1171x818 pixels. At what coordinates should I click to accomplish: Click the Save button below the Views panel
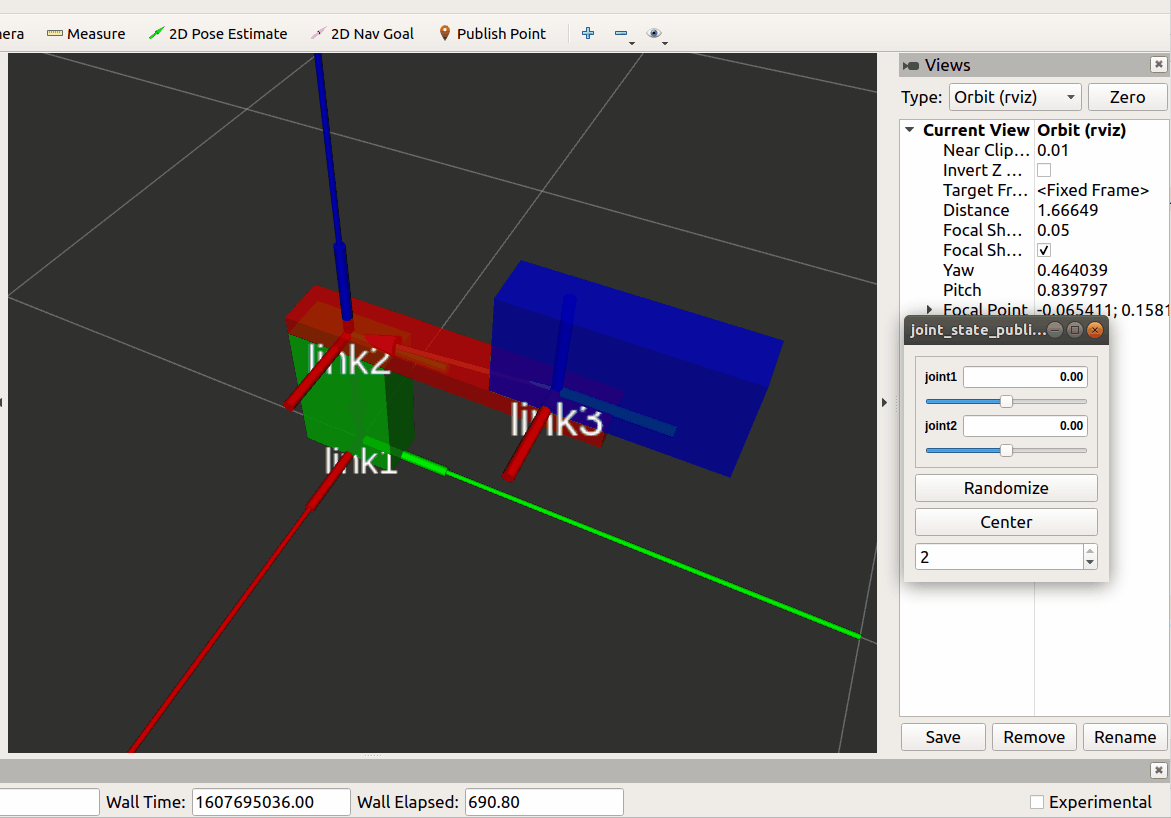[x=941, y=737]
